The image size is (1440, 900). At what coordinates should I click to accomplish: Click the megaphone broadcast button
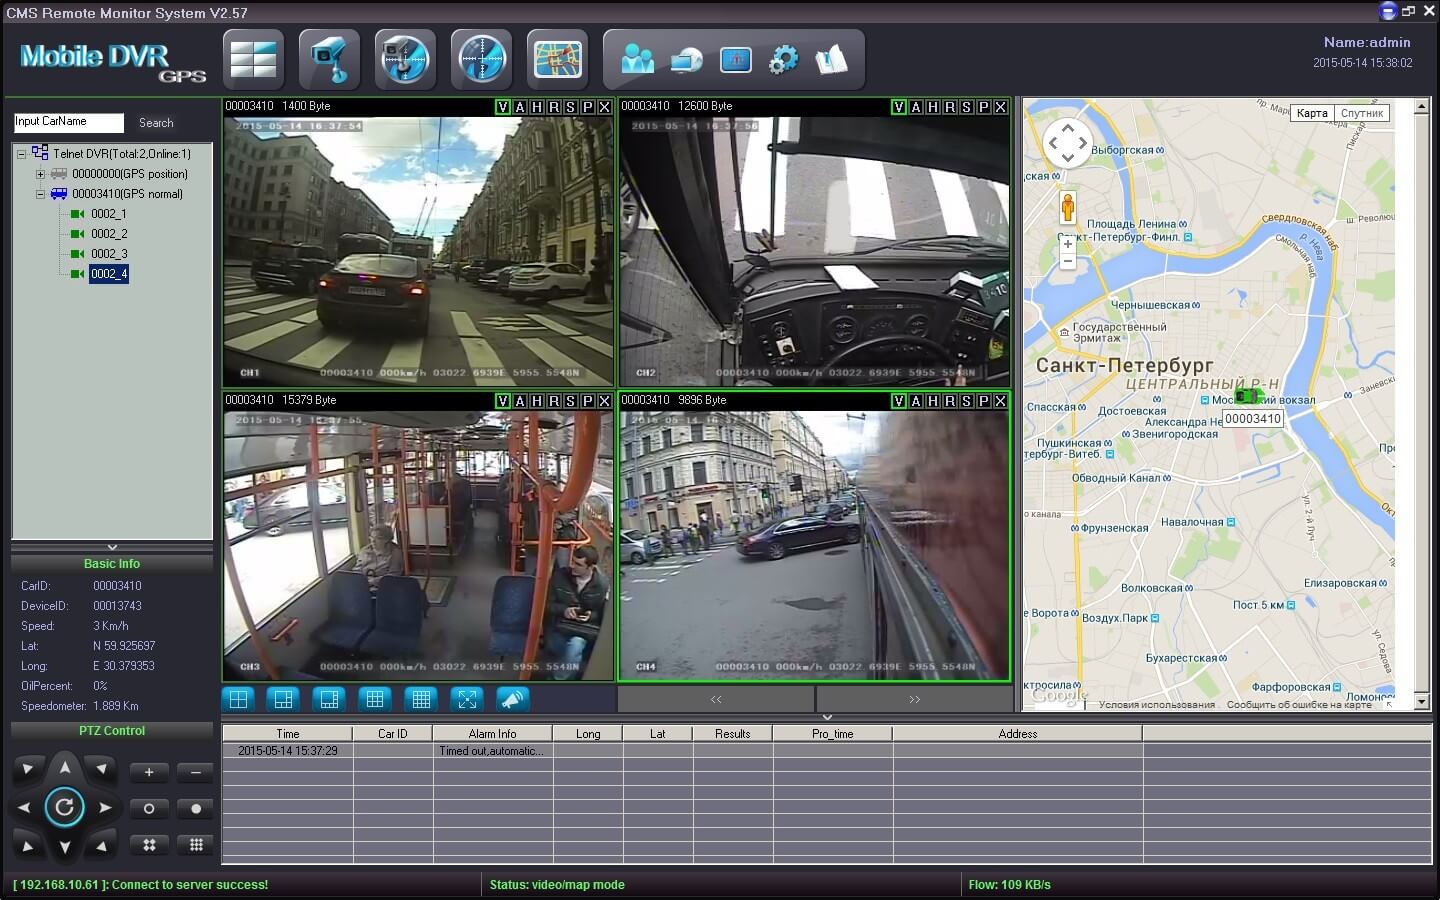[x=513, y=699]
